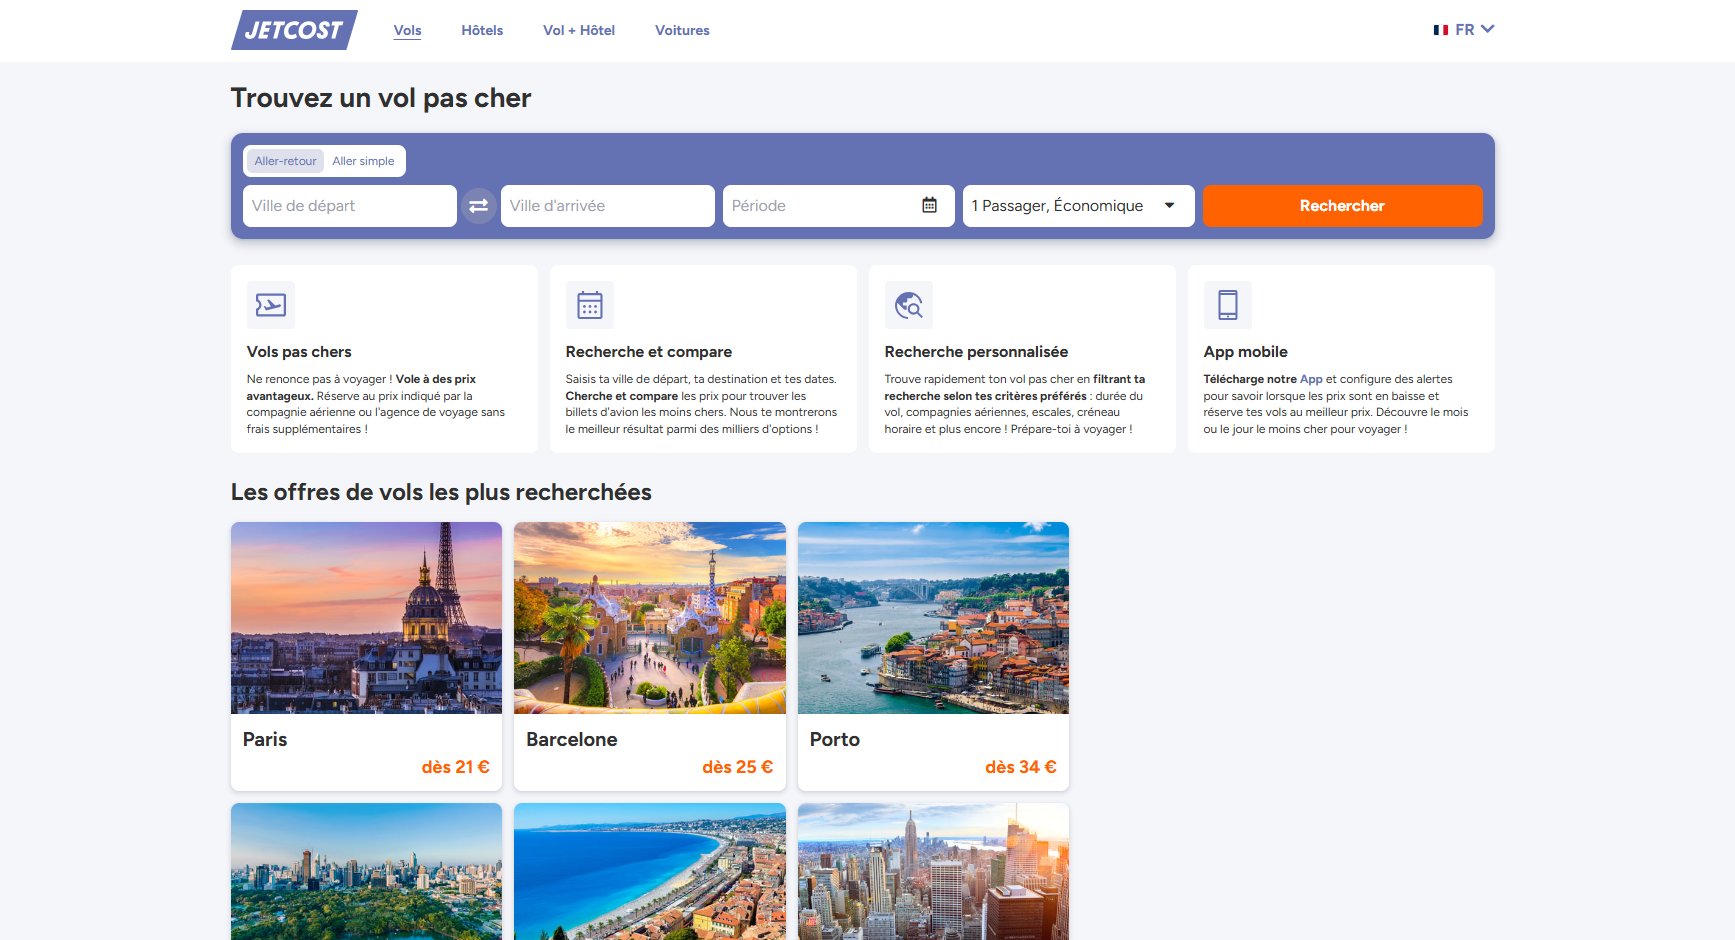
Task: Click the Jetcost logo
Action: (x=294, y=30)
